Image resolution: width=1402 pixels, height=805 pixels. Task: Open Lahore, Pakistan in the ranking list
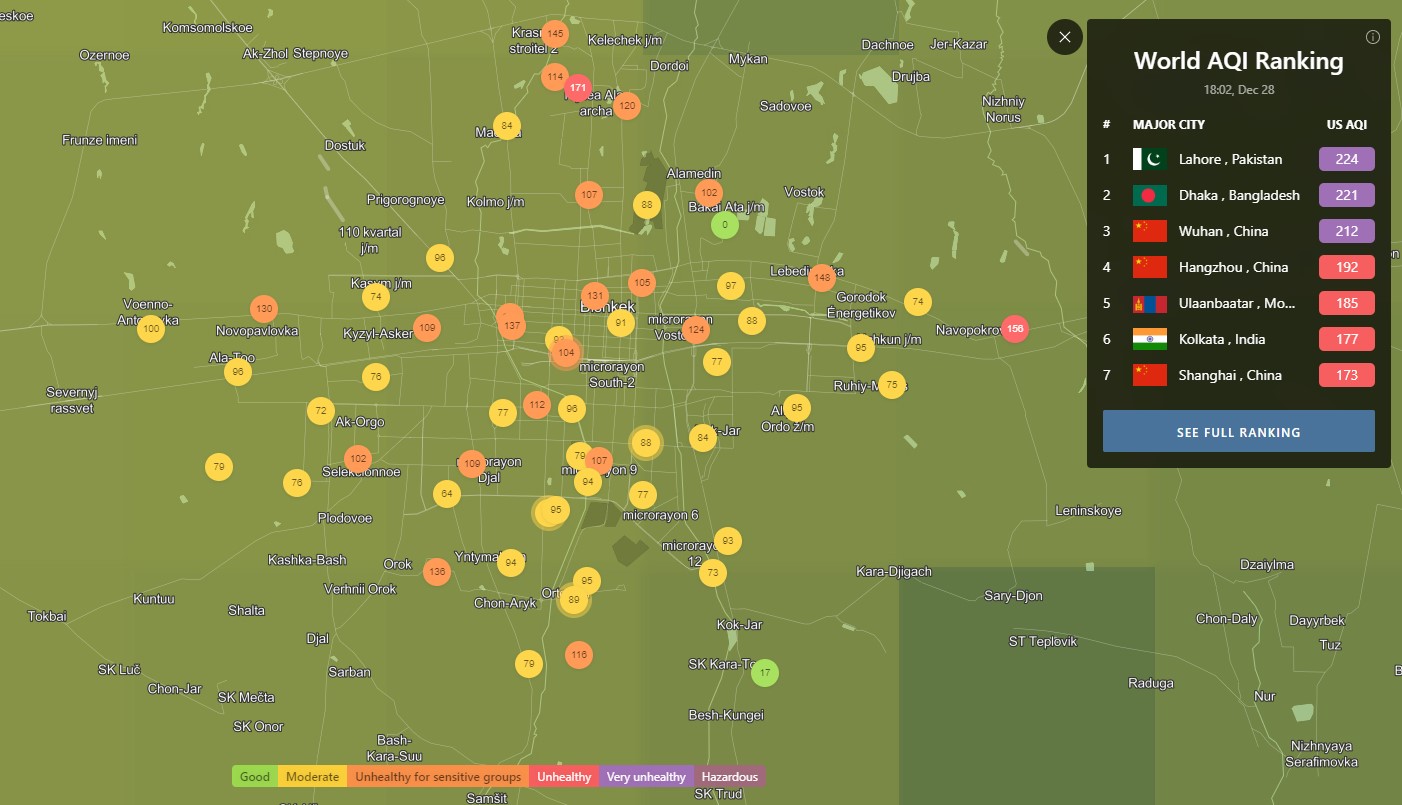pos(1229,159)
